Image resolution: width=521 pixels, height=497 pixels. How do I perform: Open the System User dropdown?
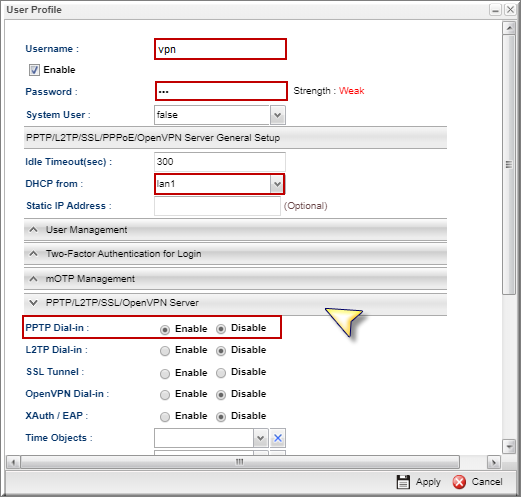pos(278,115)
